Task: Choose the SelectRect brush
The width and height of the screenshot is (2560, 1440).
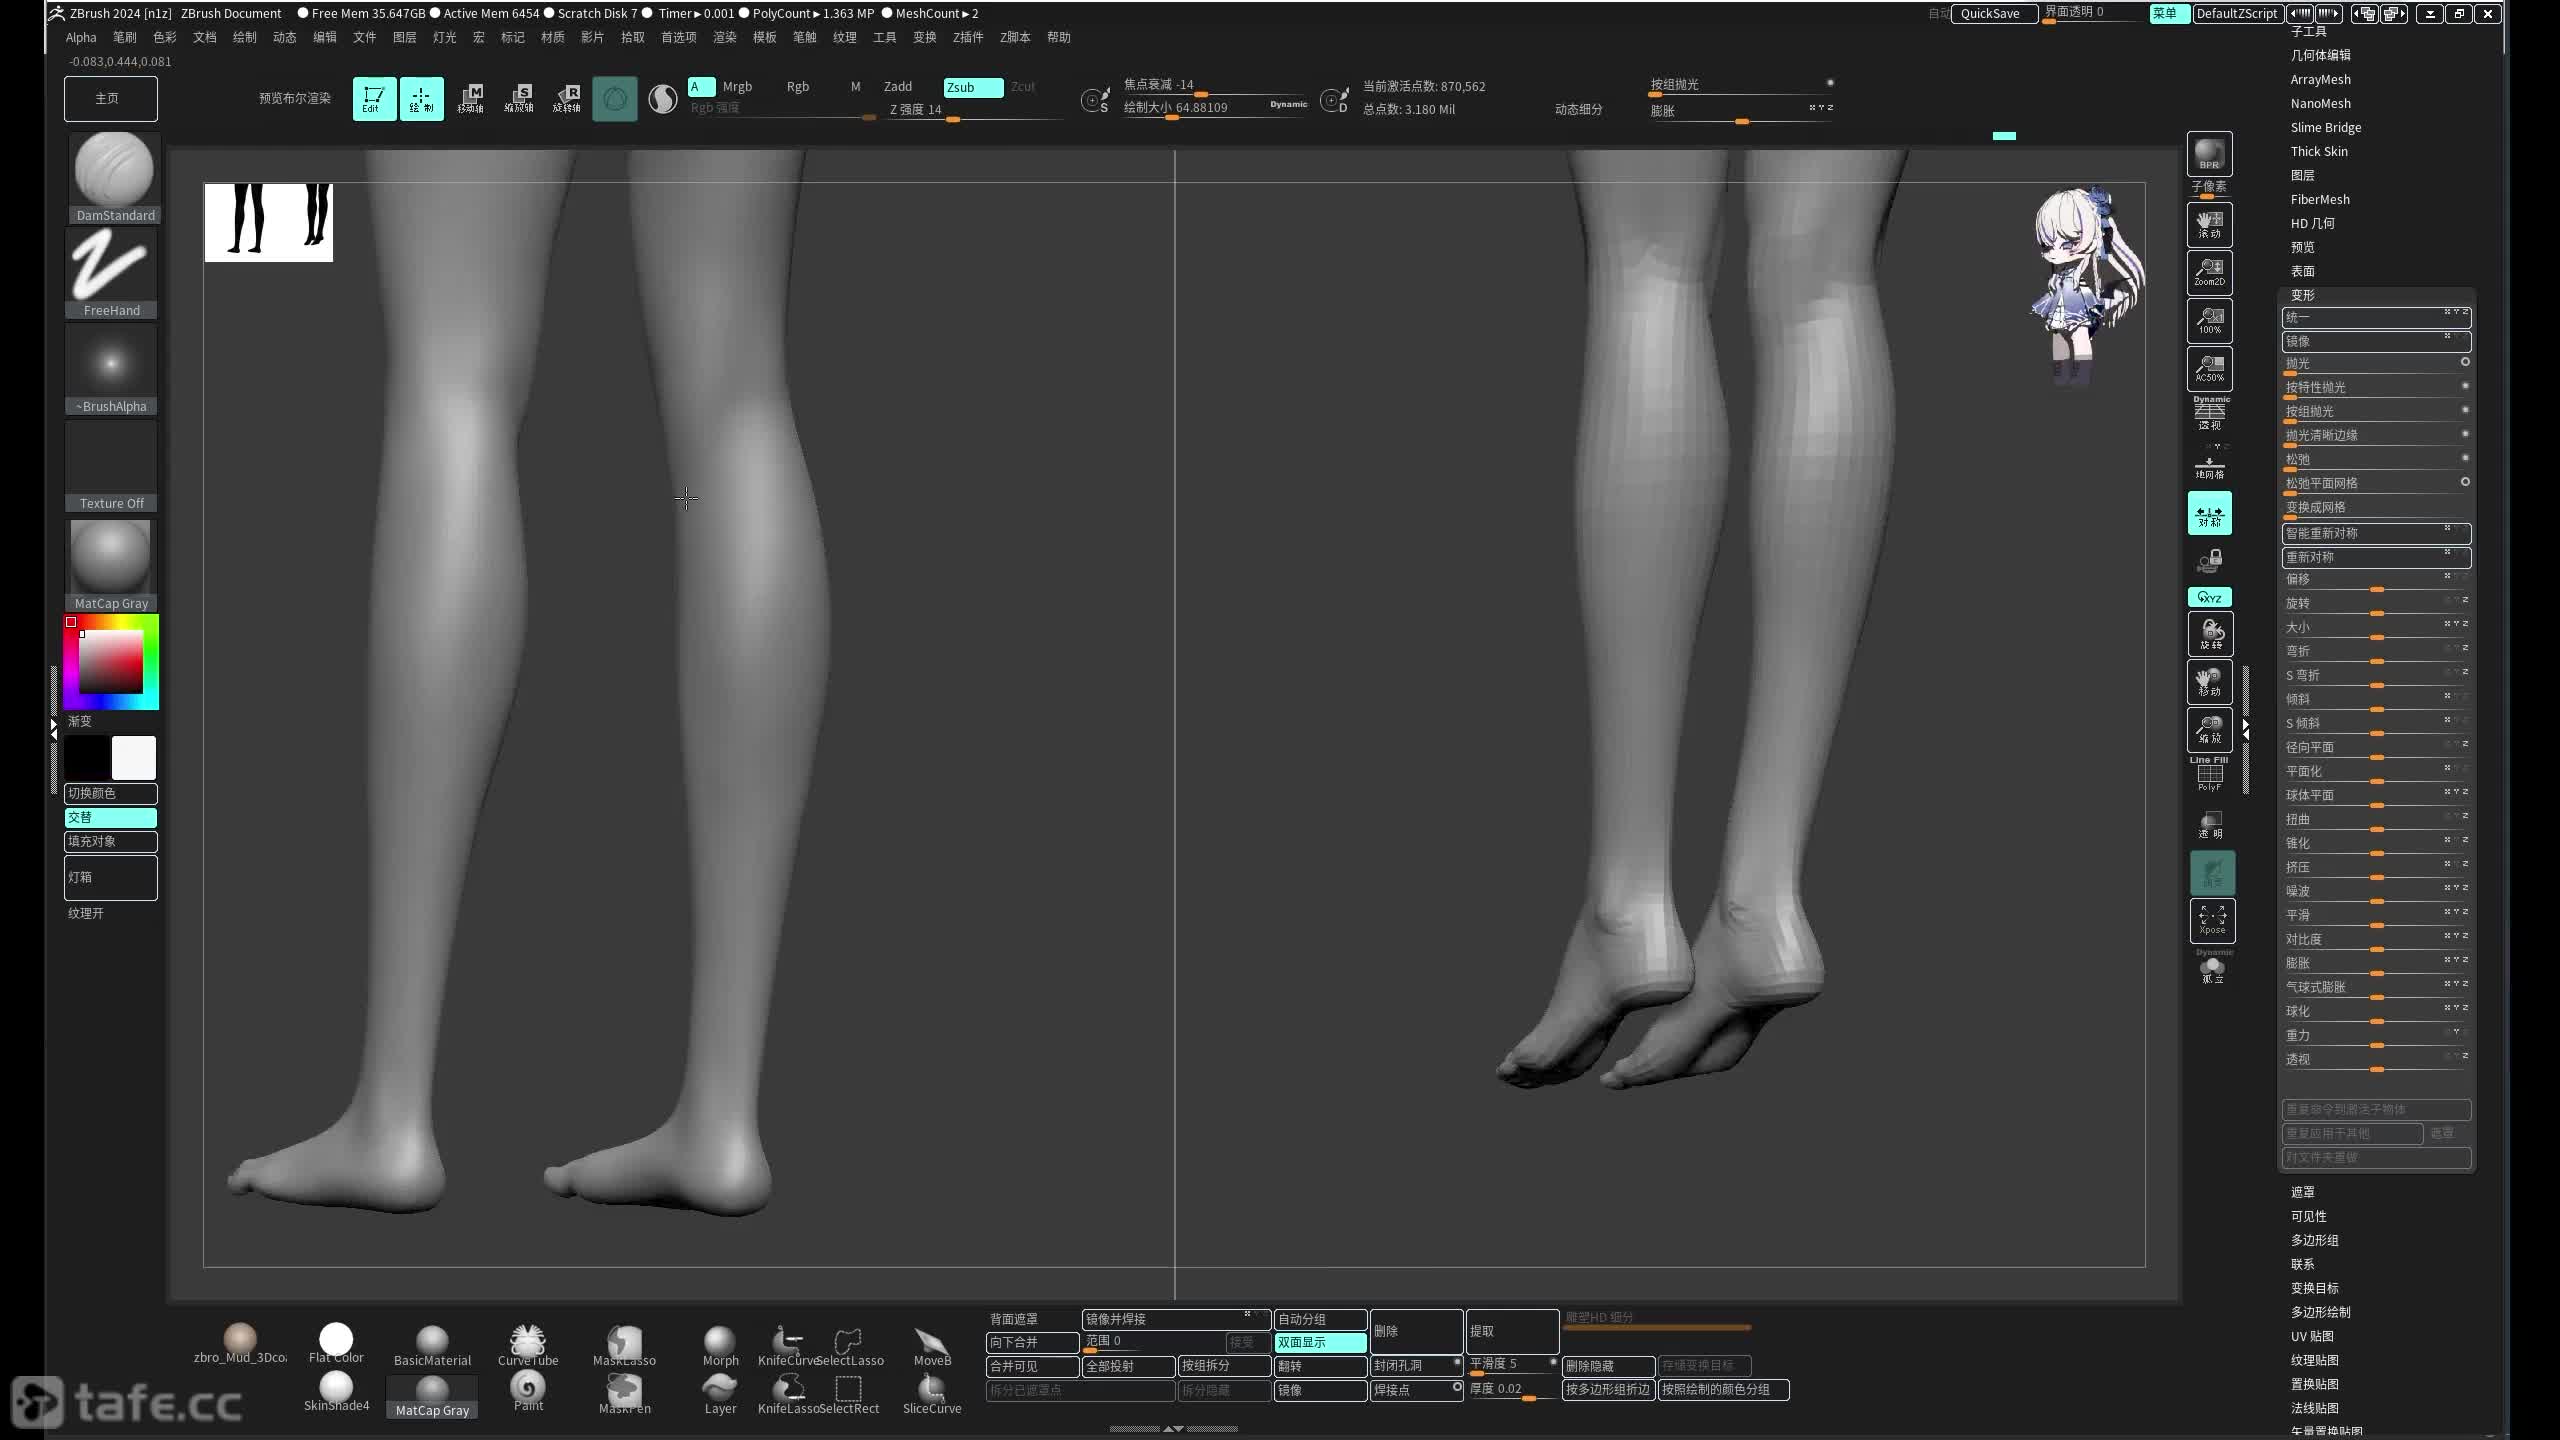Action: (848, 1394)
